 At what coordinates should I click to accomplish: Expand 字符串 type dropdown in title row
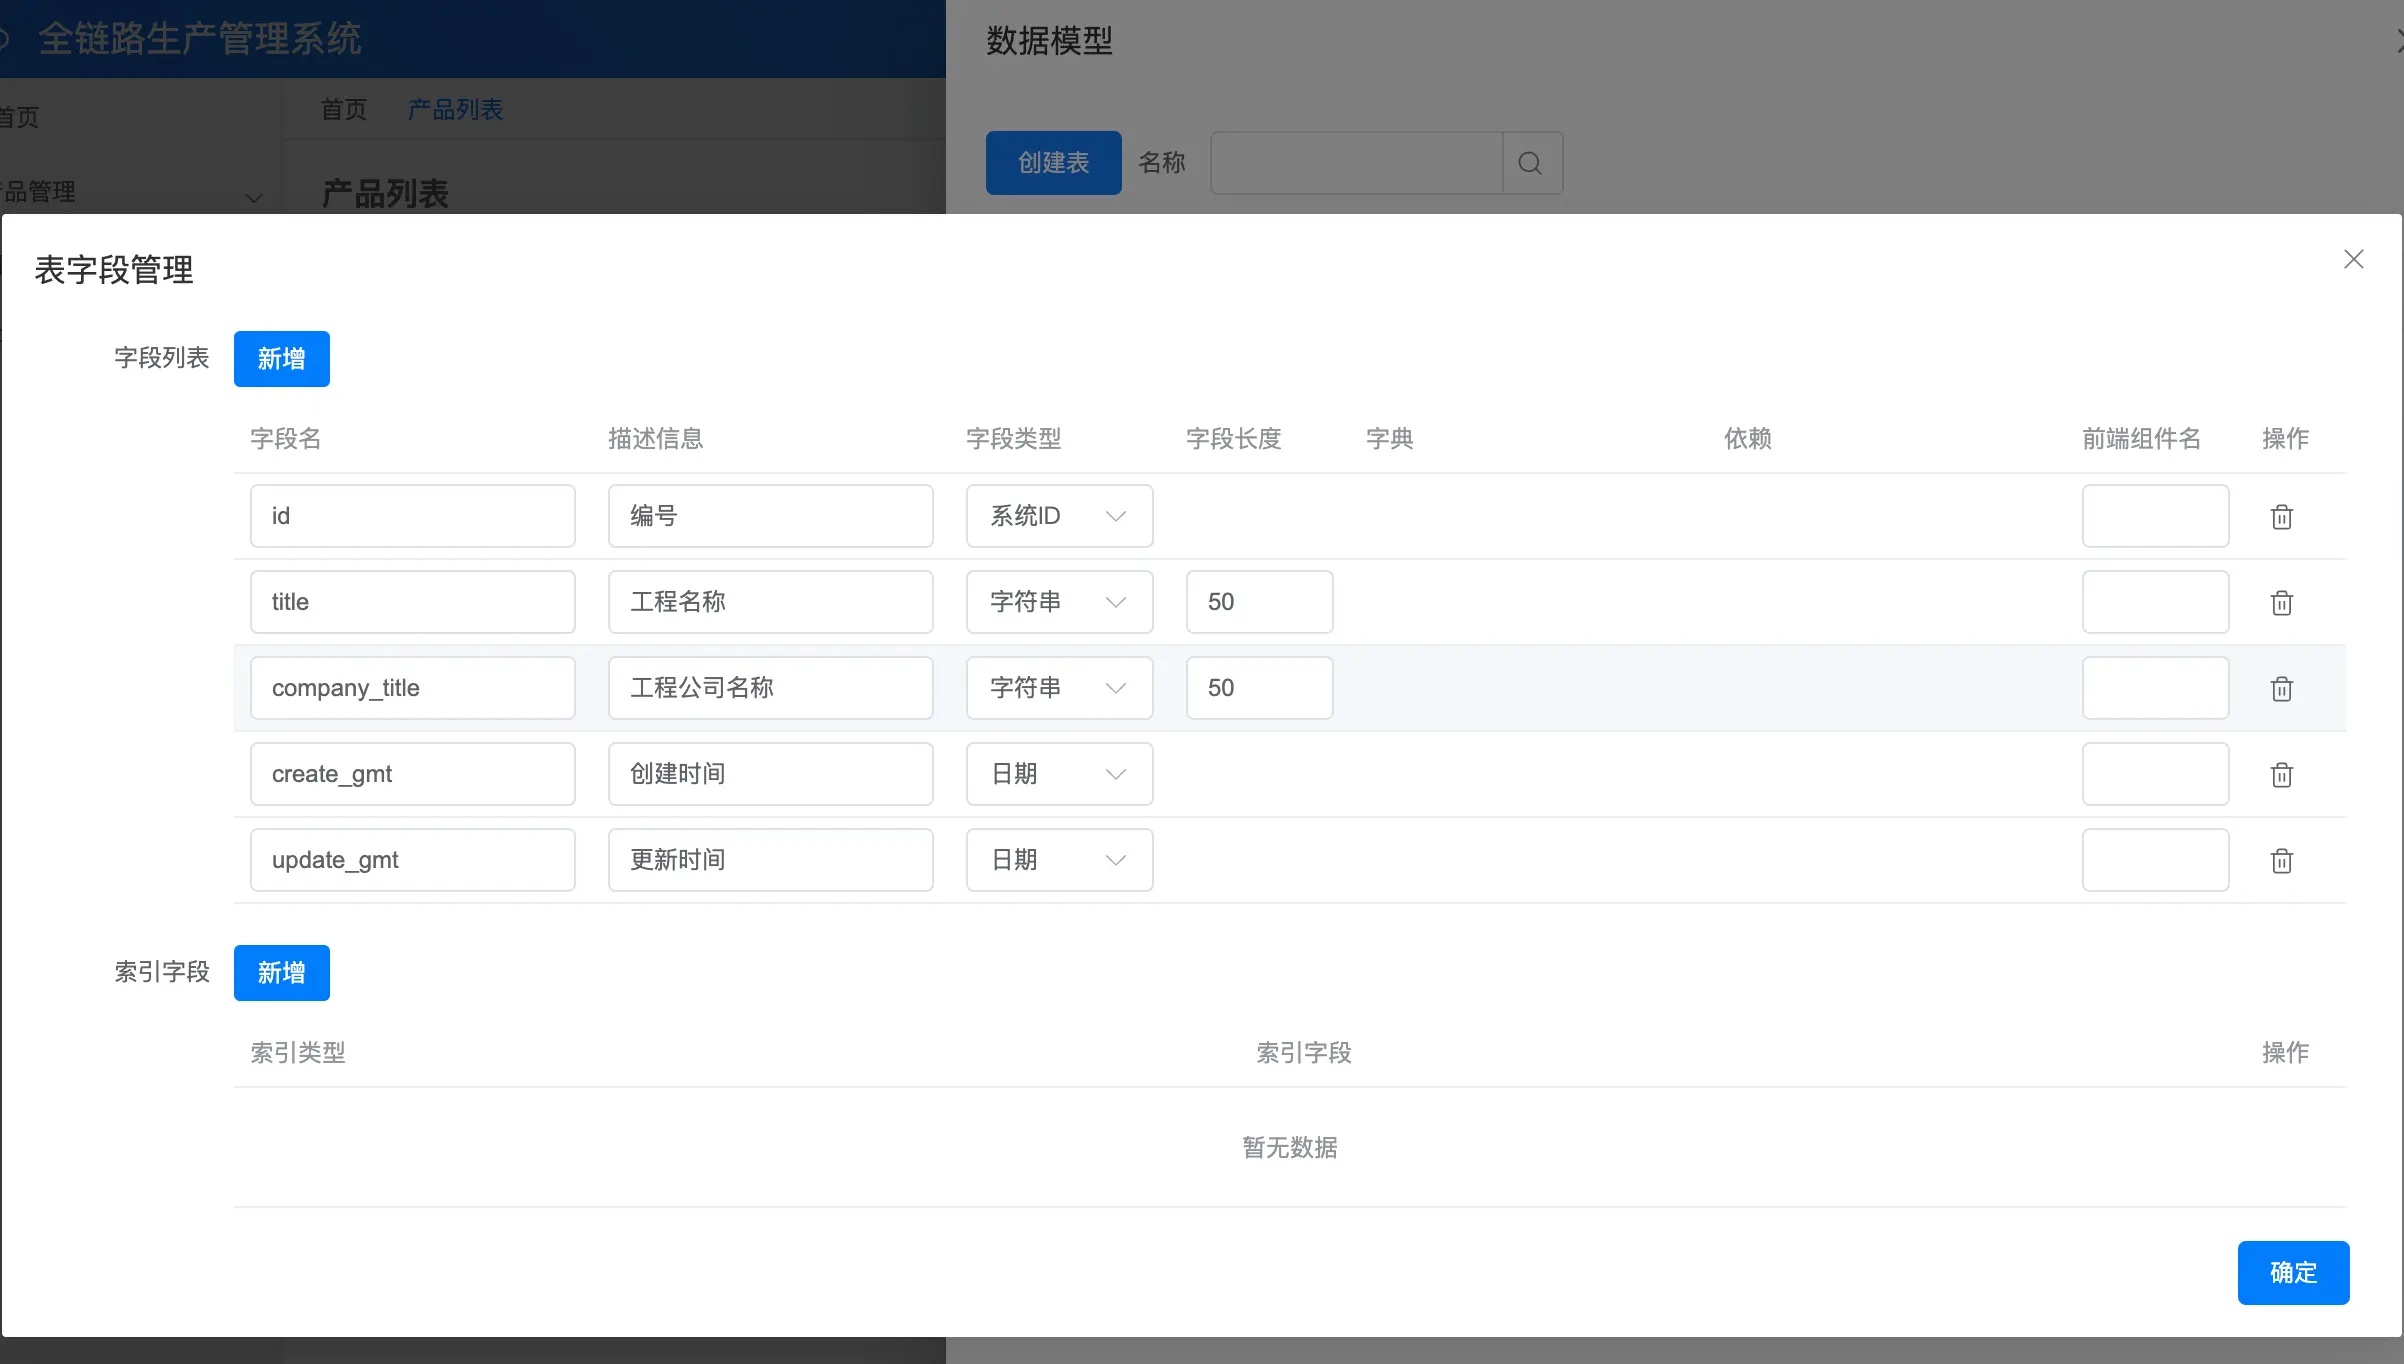(x=1059, y=602)
